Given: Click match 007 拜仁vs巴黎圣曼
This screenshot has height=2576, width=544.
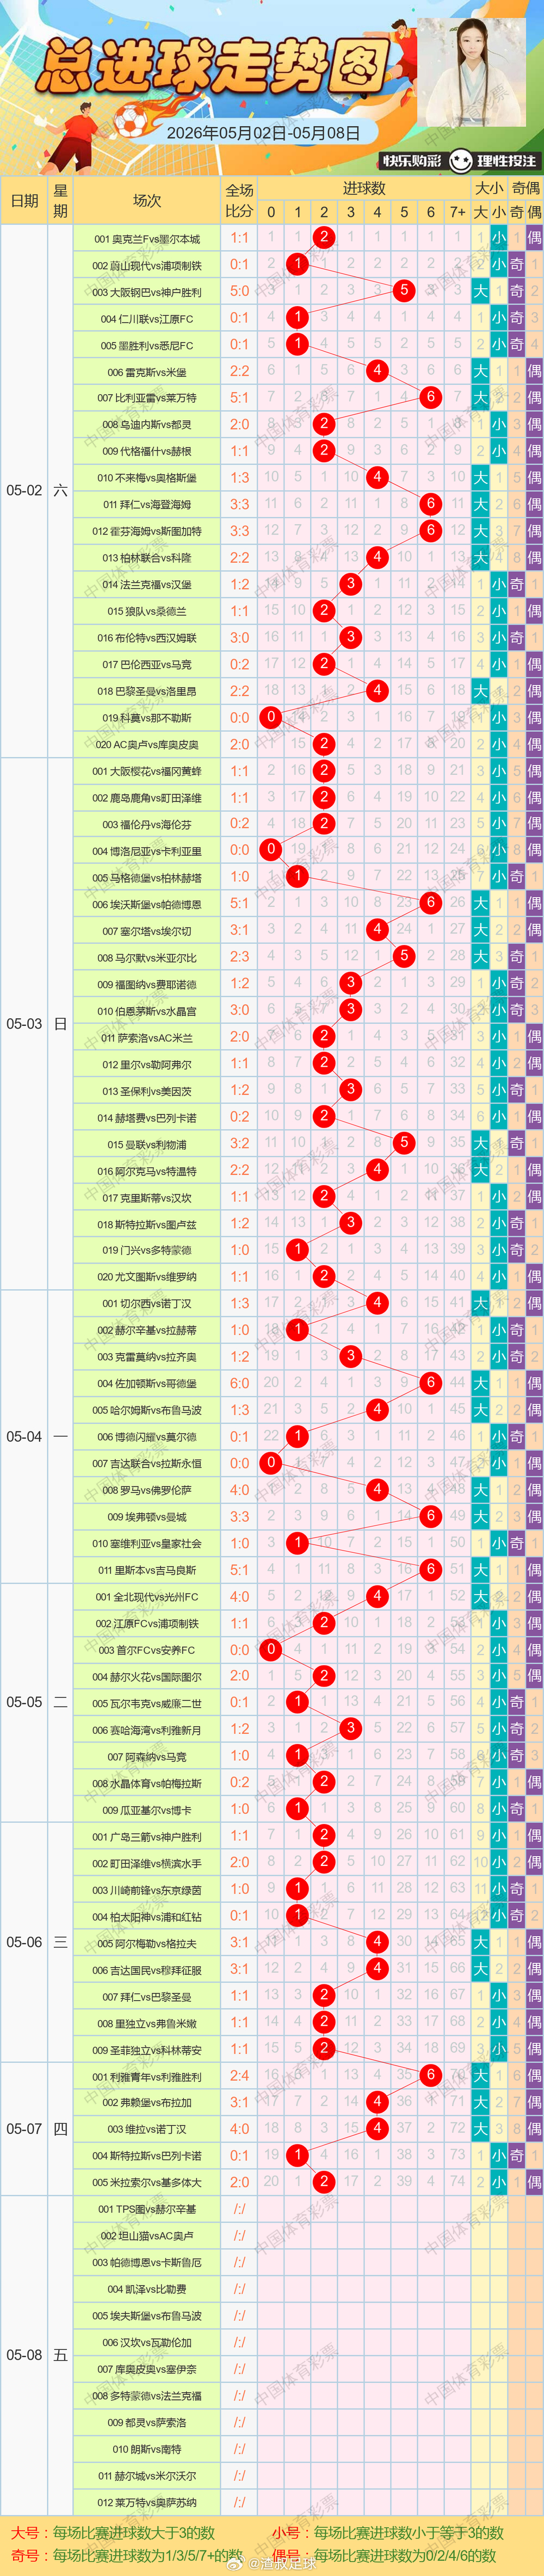Looking at the screenshot, I should [147, 1996].
